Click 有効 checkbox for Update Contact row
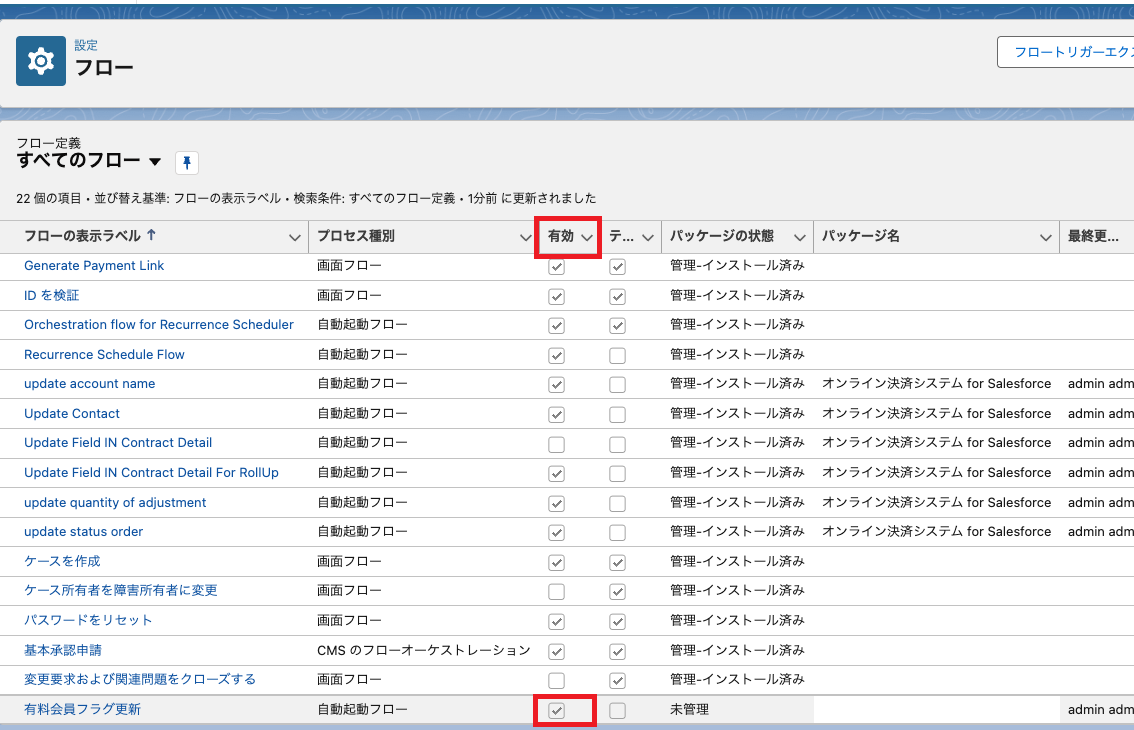 tap(556, 415)
